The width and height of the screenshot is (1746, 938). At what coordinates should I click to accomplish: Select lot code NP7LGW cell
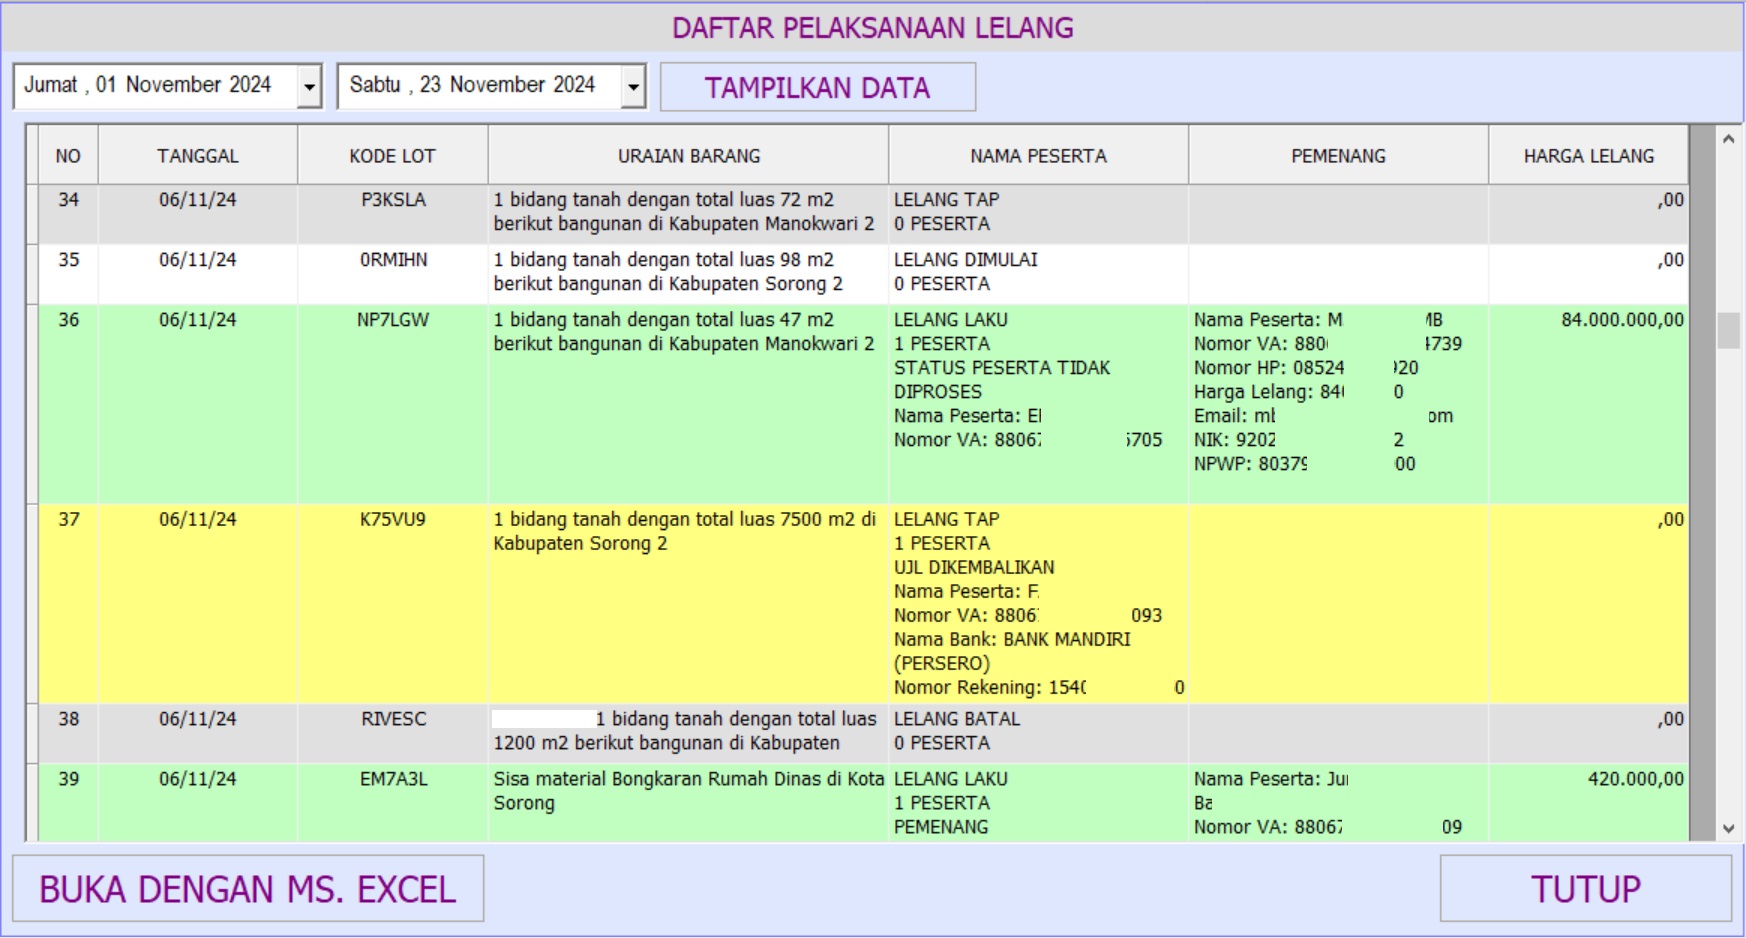click(392, 320)
